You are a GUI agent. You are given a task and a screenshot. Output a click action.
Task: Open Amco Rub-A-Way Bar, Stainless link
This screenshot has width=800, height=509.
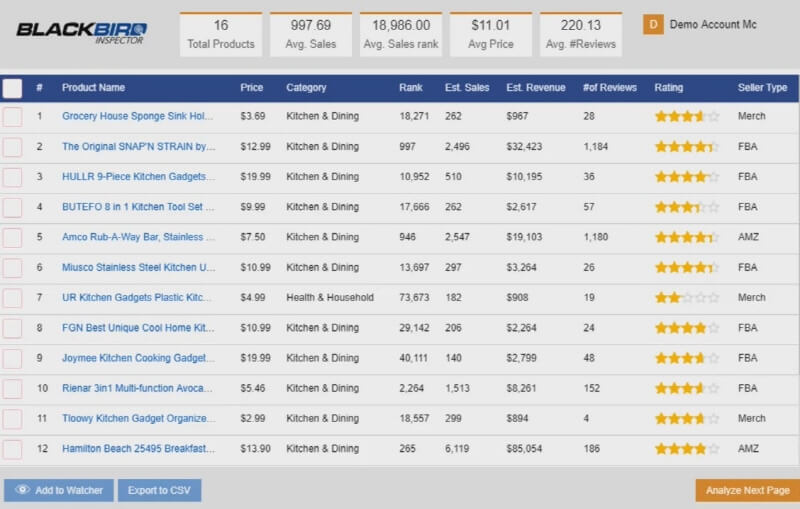tap(138, 237)
